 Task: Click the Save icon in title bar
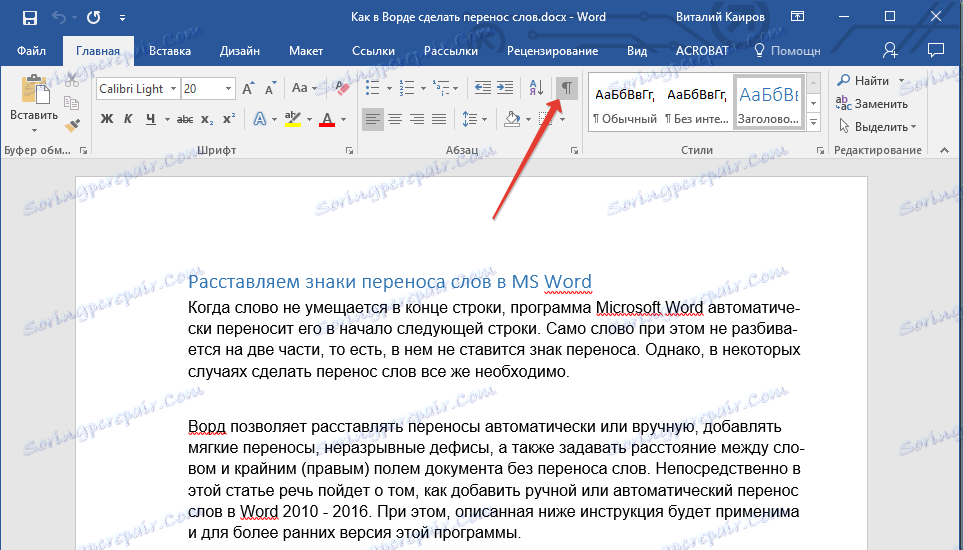point(29,18)
